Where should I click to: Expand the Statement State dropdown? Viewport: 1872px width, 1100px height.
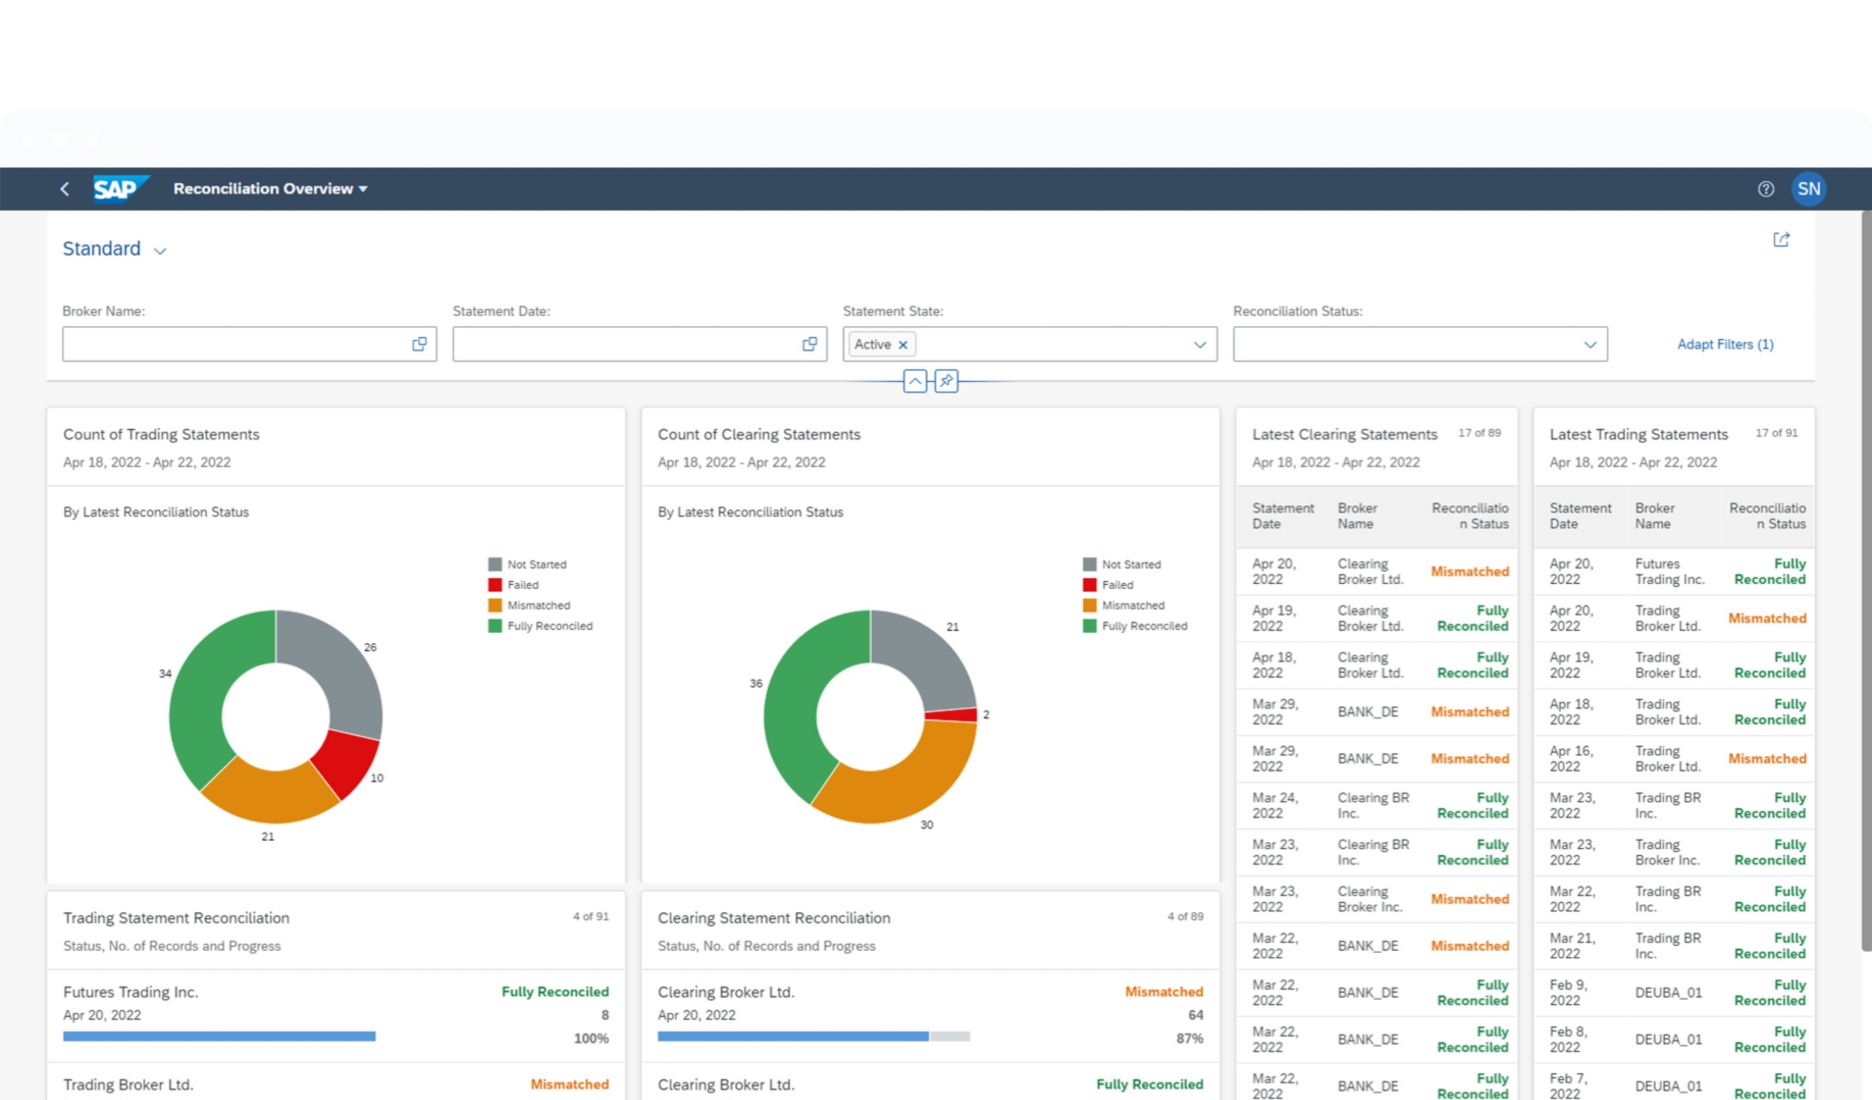[1199, 345]
